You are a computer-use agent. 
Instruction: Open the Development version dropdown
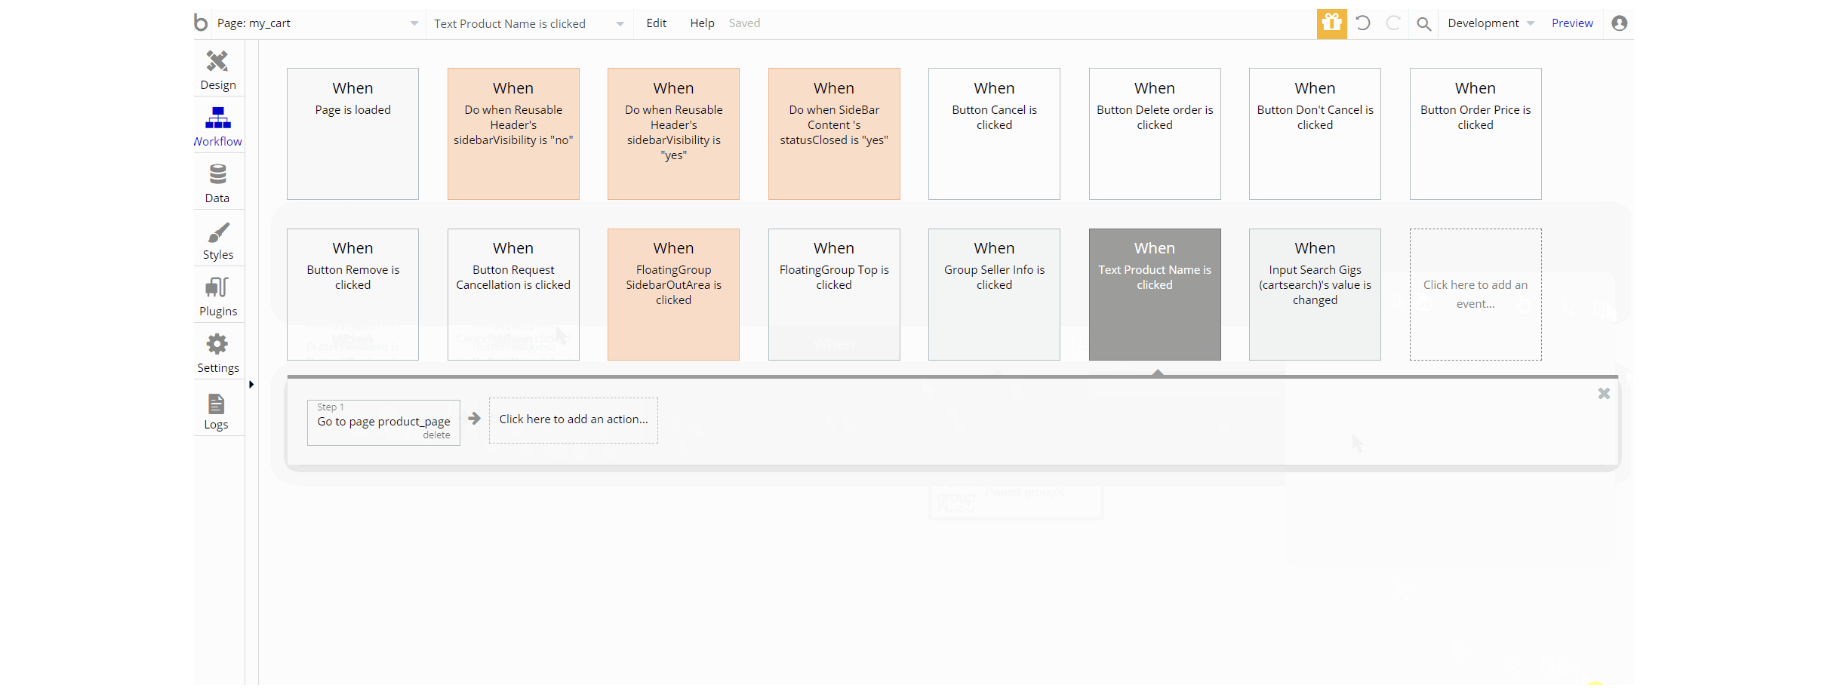point(1490,23)
